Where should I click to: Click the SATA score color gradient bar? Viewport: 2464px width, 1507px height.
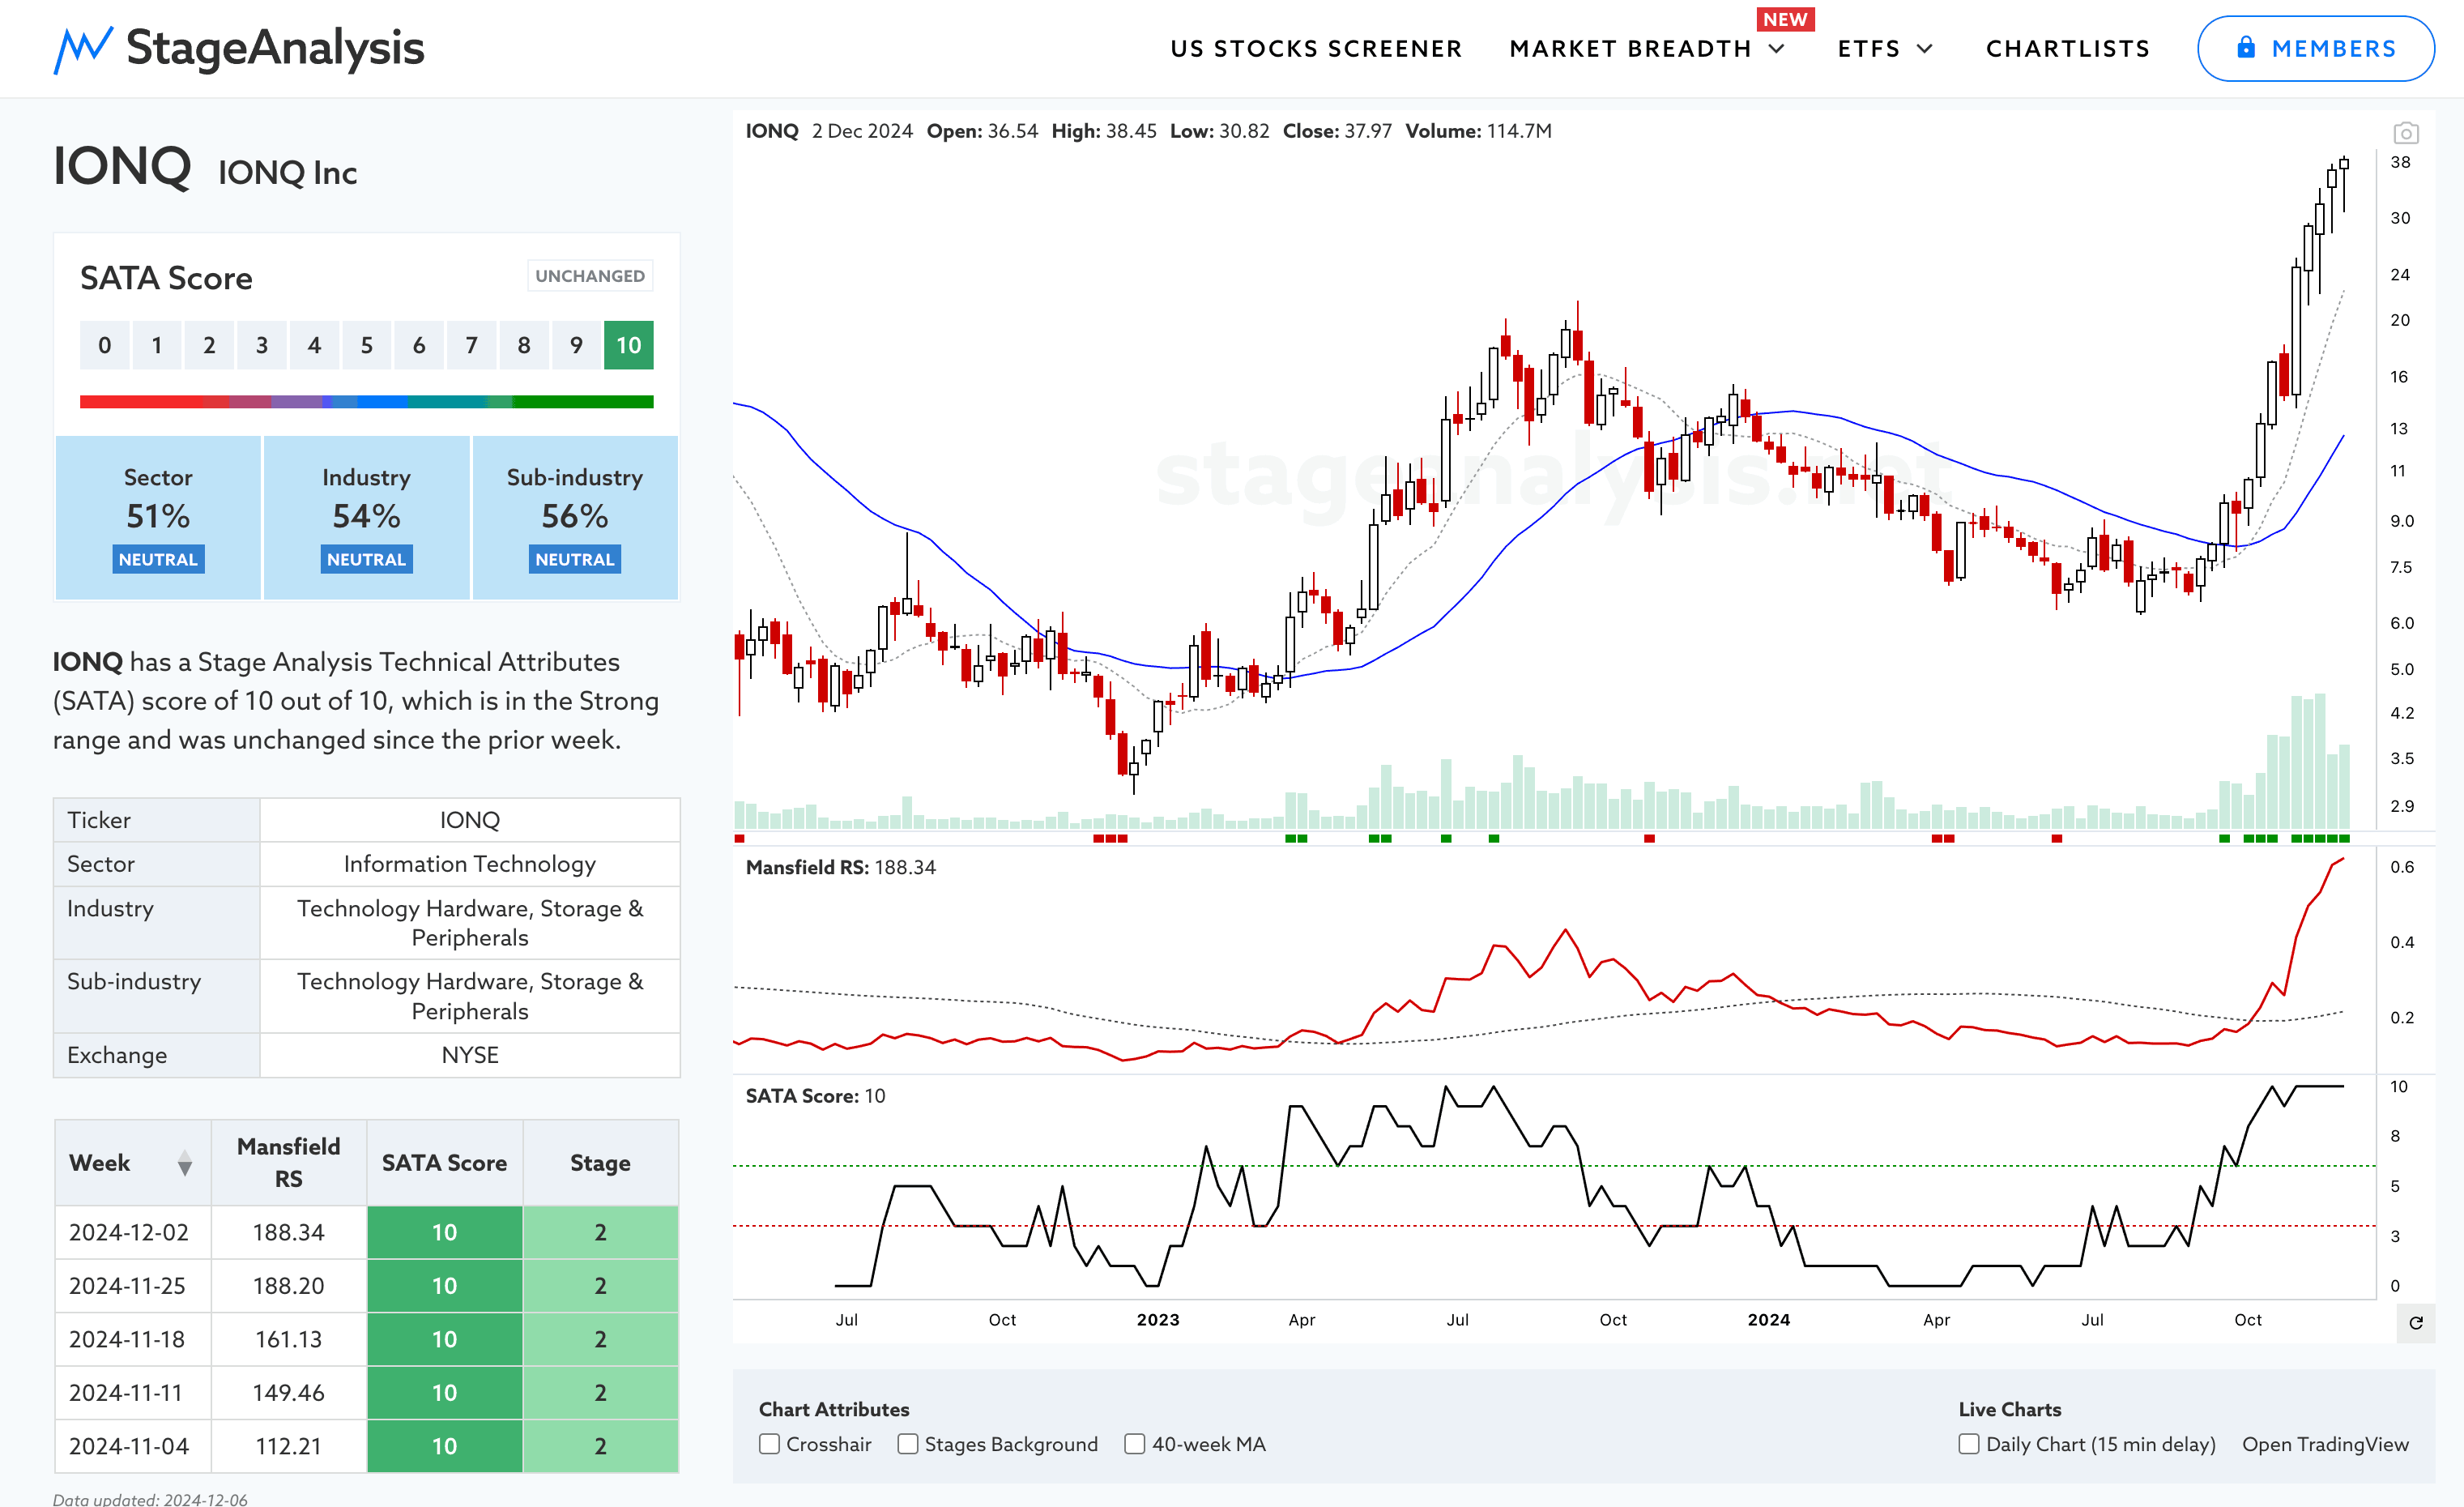click(x=366, y=401)
